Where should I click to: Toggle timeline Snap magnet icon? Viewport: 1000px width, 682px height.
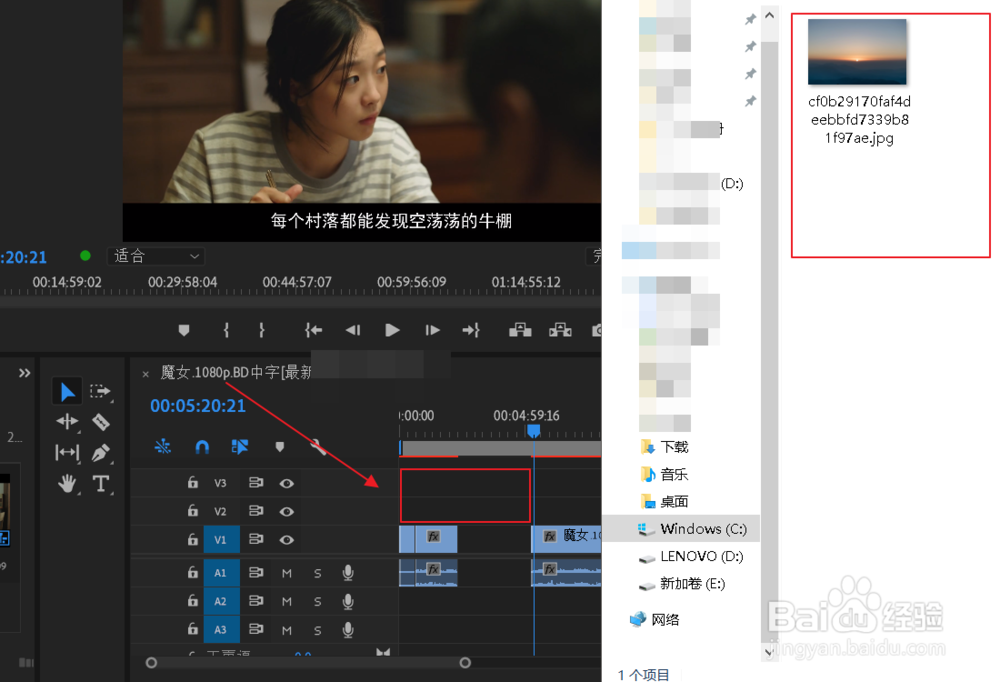(x=202, y=447)
